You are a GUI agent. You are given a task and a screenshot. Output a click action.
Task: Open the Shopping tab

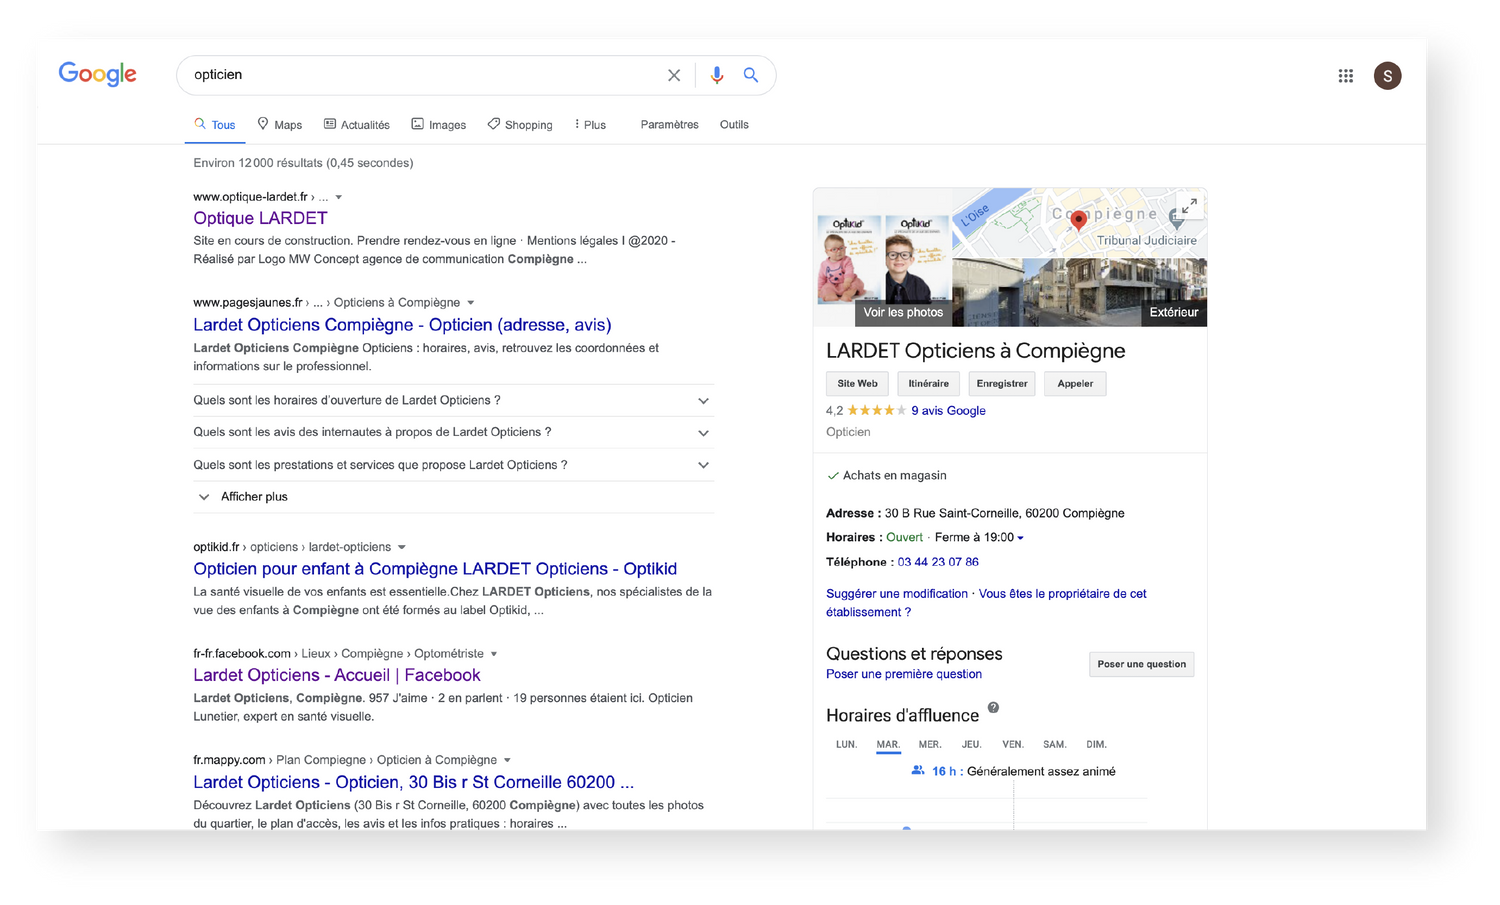pos(520,125)
